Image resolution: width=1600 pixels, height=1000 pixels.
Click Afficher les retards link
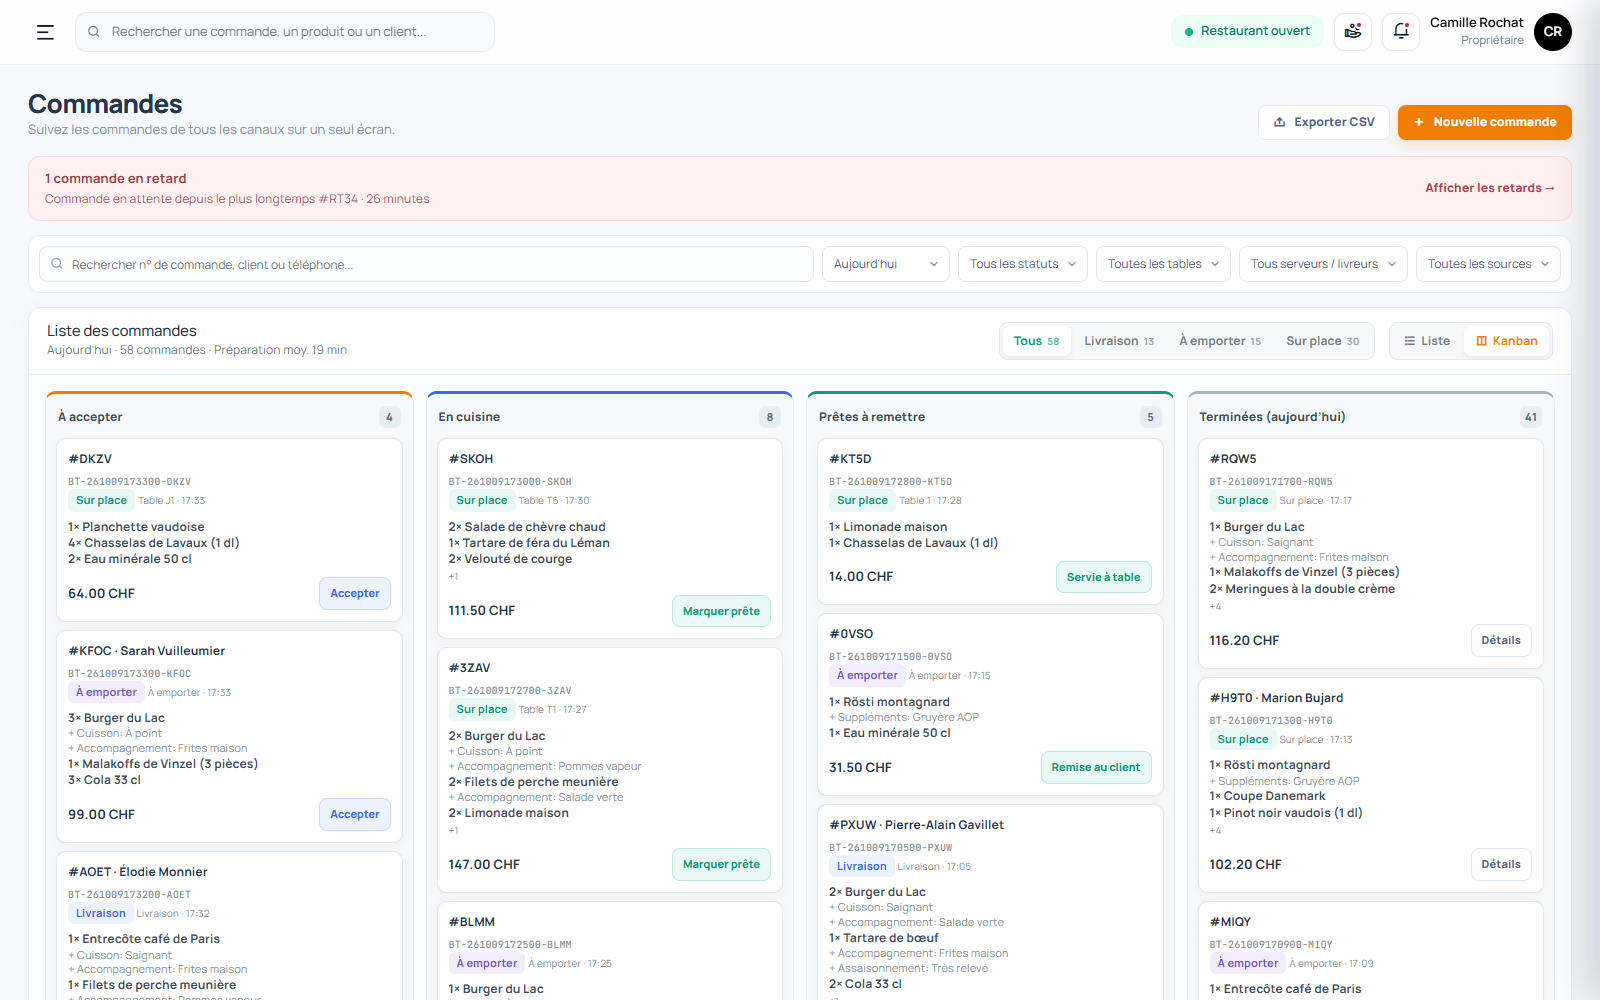[x=1489, y=188]
